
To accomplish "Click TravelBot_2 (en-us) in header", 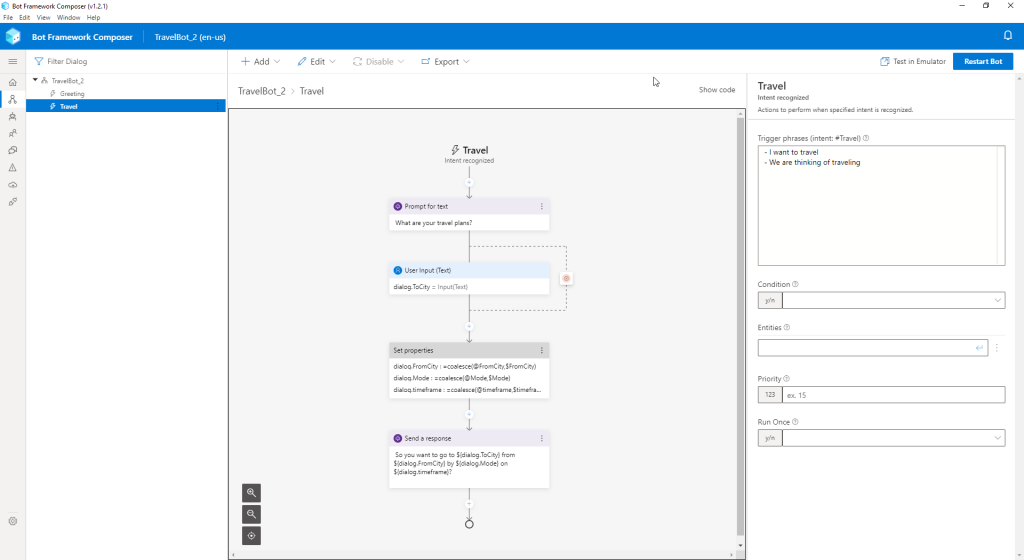I will pyautogui.click(x=190, y=37).
